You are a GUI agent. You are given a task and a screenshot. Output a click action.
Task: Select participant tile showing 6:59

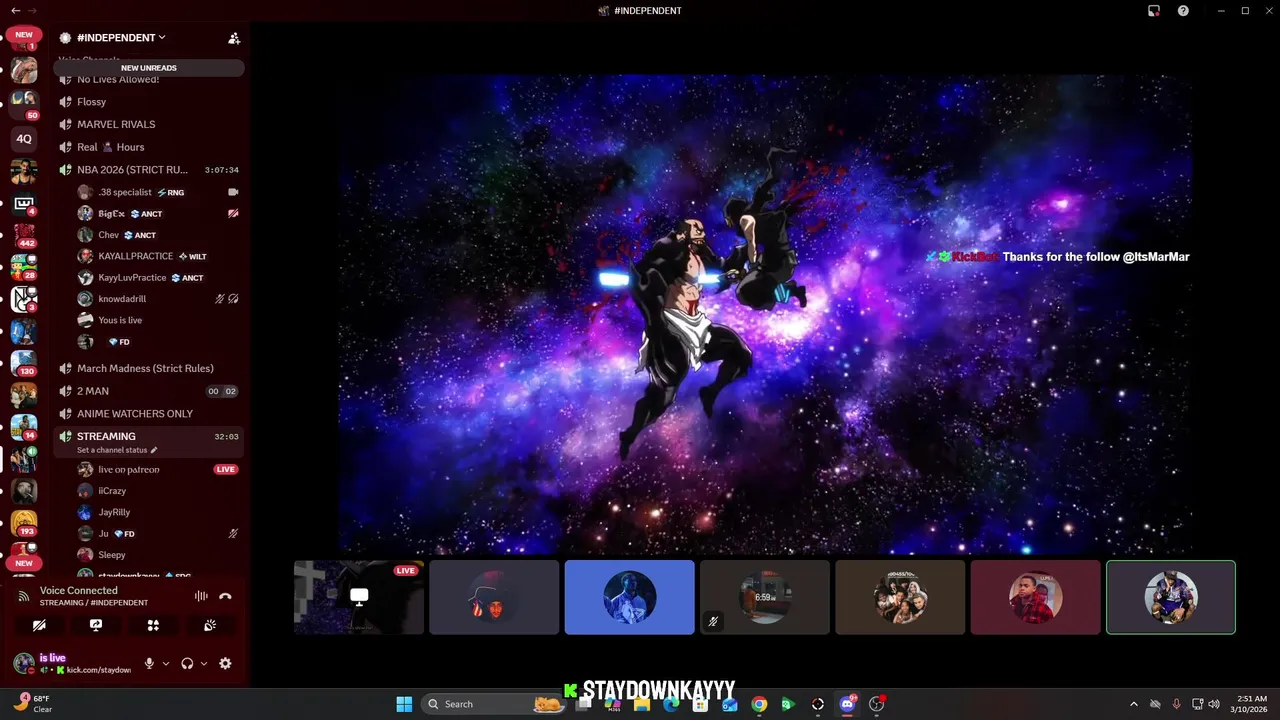pos(765,597)
